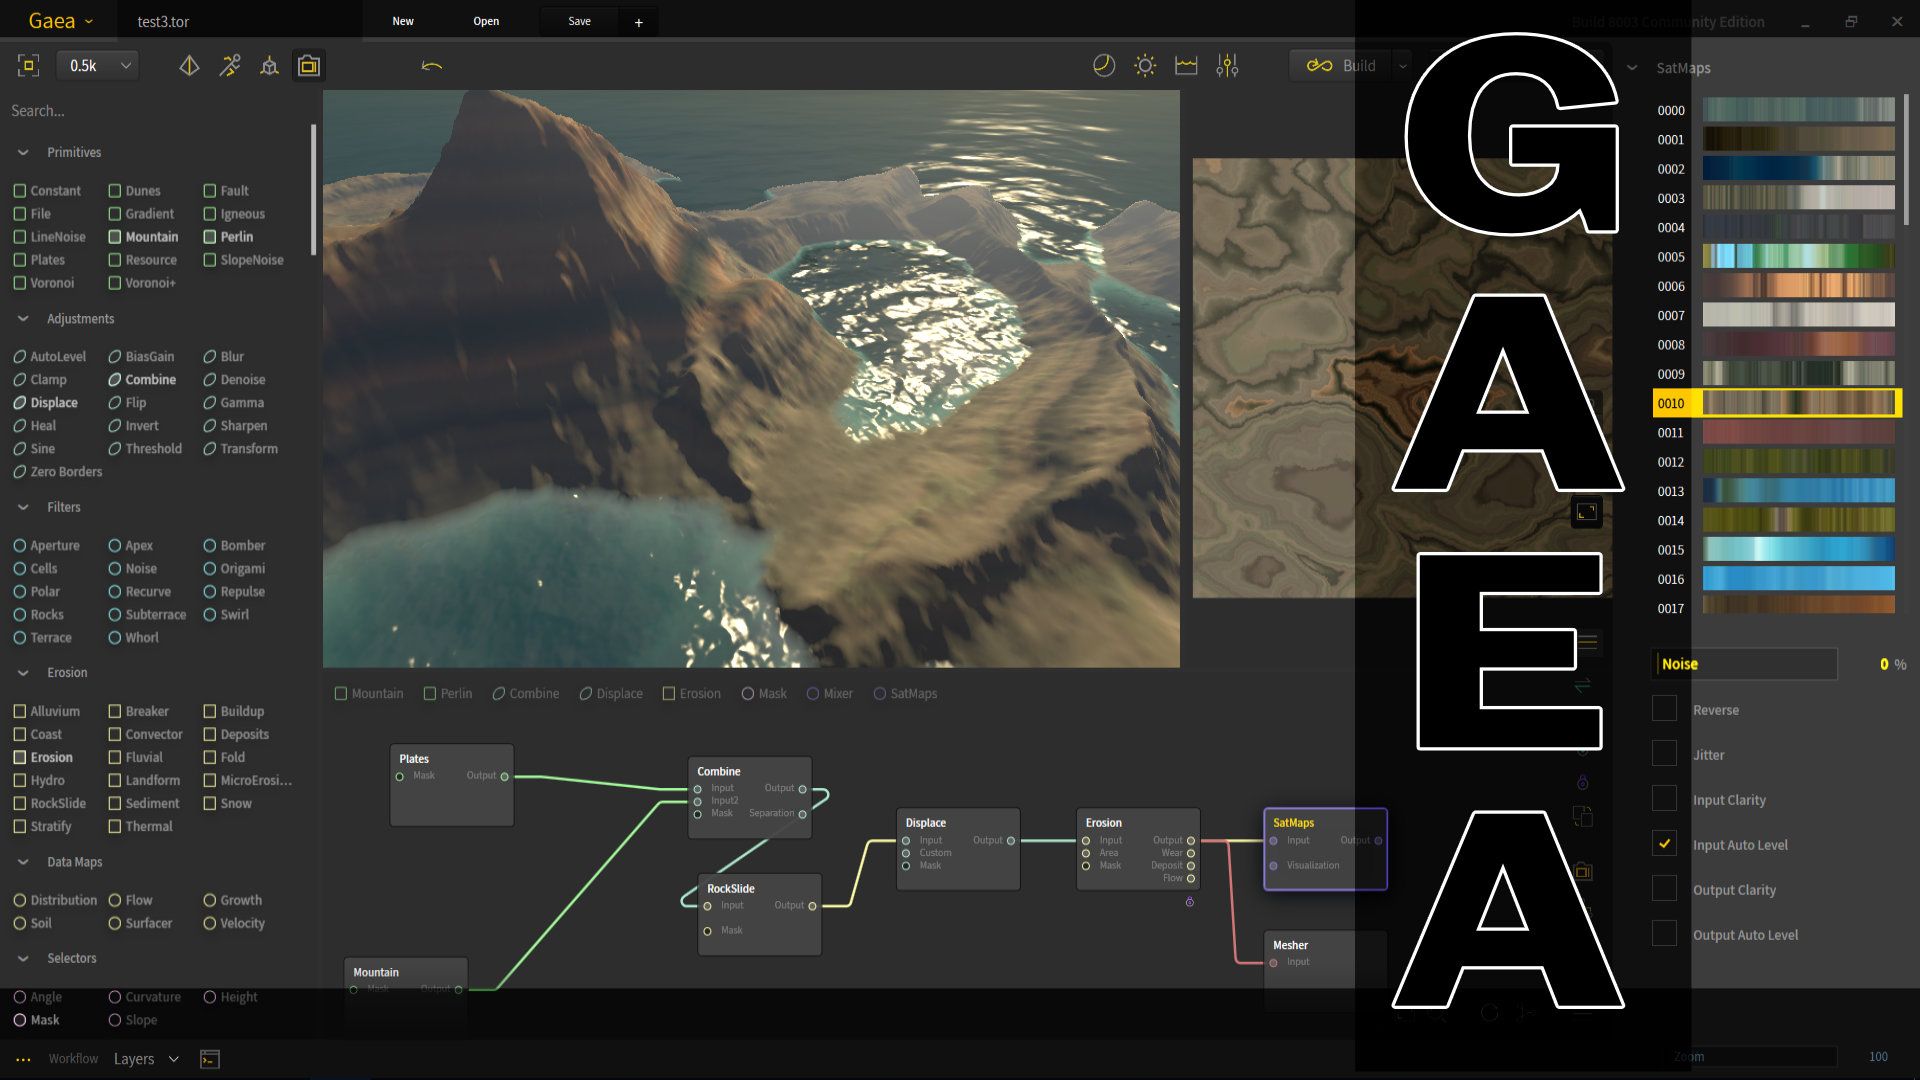Enable the Input Clarity checkbox
Screen dimensions: 1920x1080
click(x=1664, y=799)
